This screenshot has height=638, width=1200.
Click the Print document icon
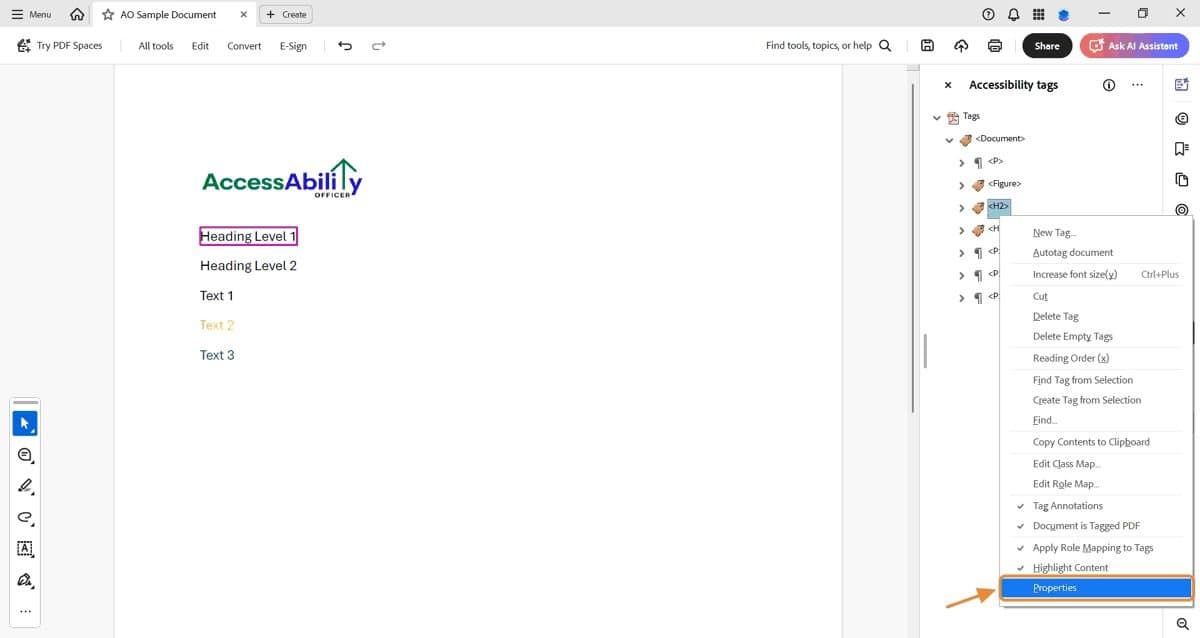tap(994, 45)
